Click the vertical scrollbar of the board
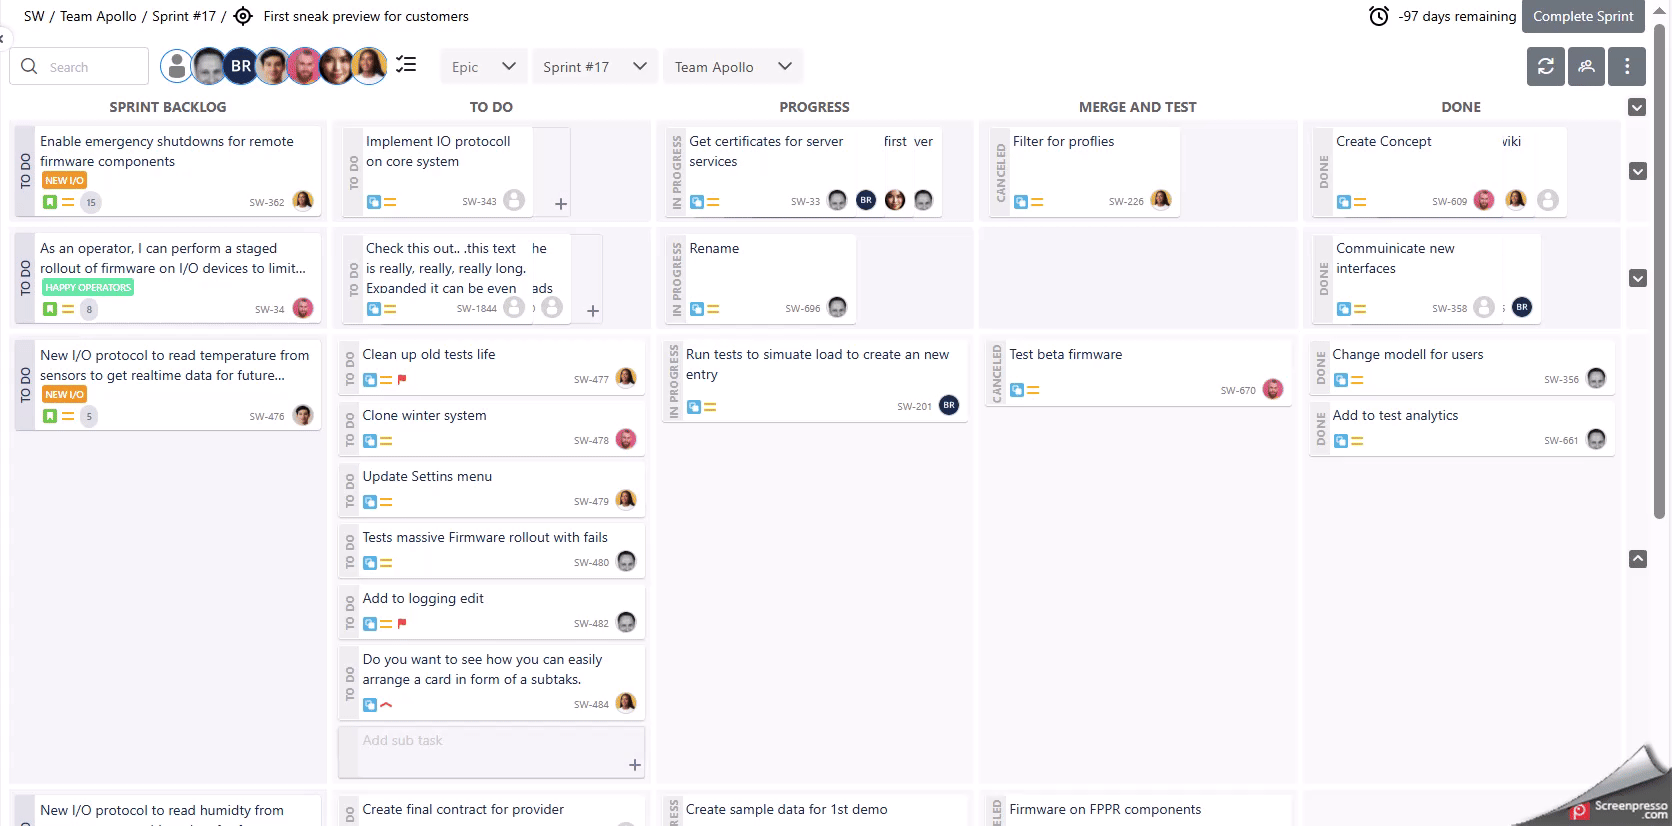1672x826 pixels. [x=1660, y=270]
